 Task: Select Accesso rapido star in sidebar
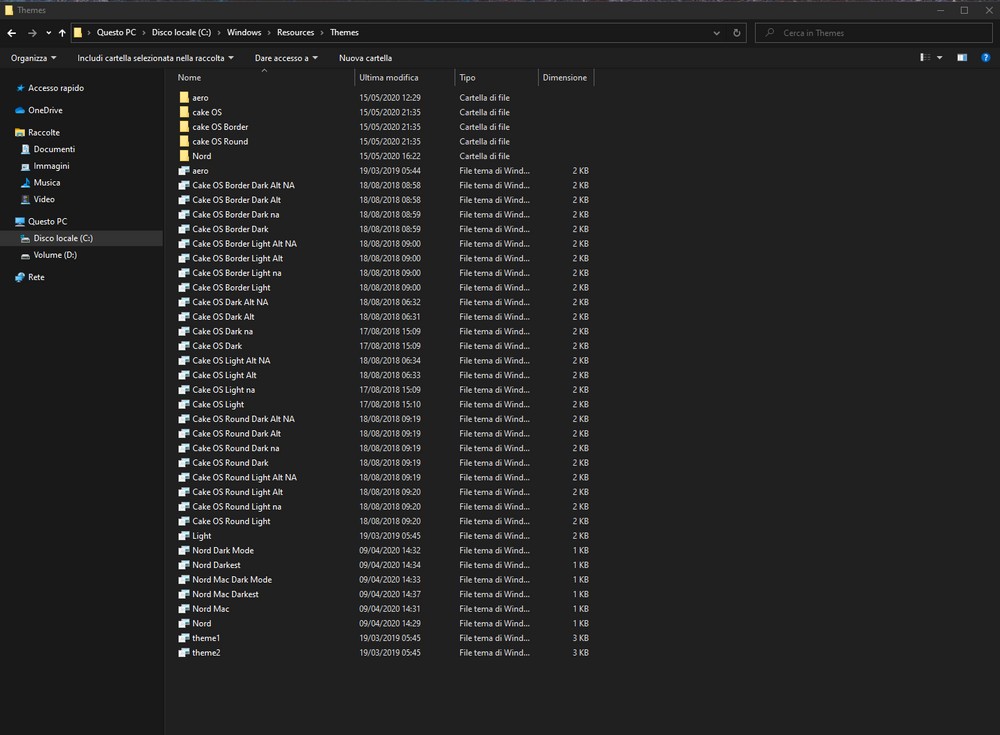click(55, 88)
